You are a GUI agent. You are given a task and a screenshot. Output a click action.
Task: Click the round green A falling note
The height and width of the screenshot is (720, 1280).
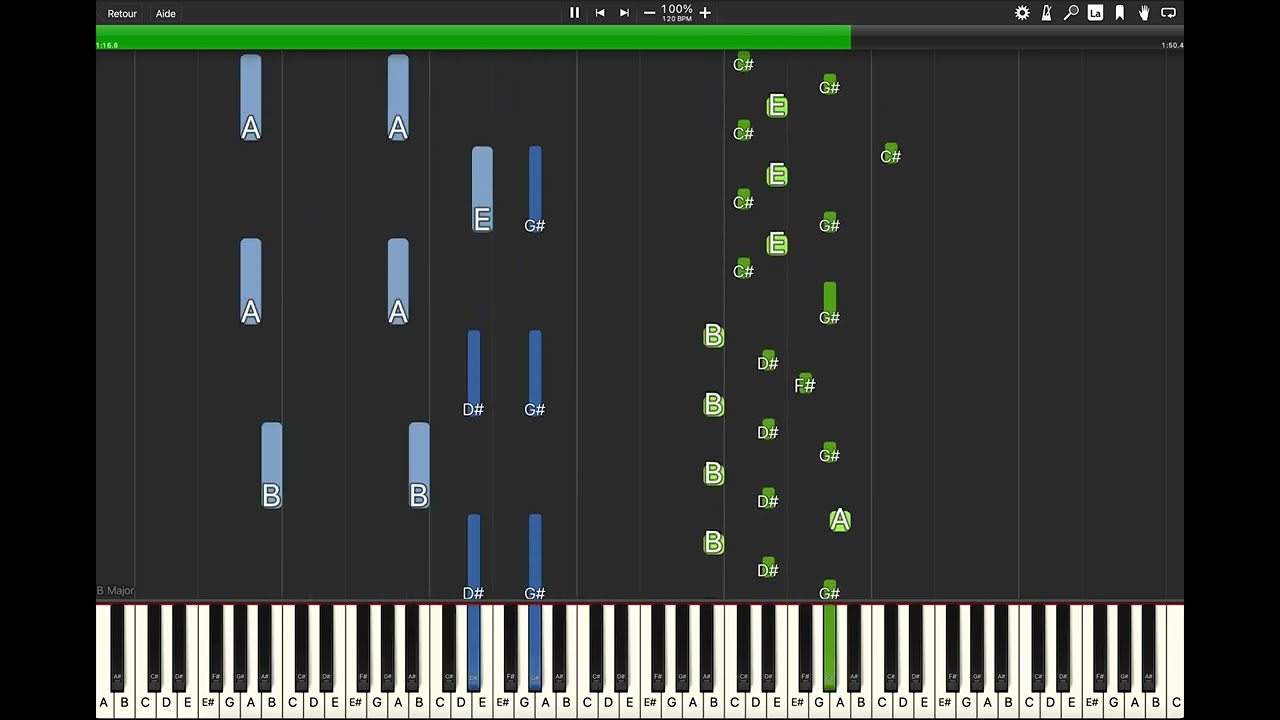click(840, 520)
